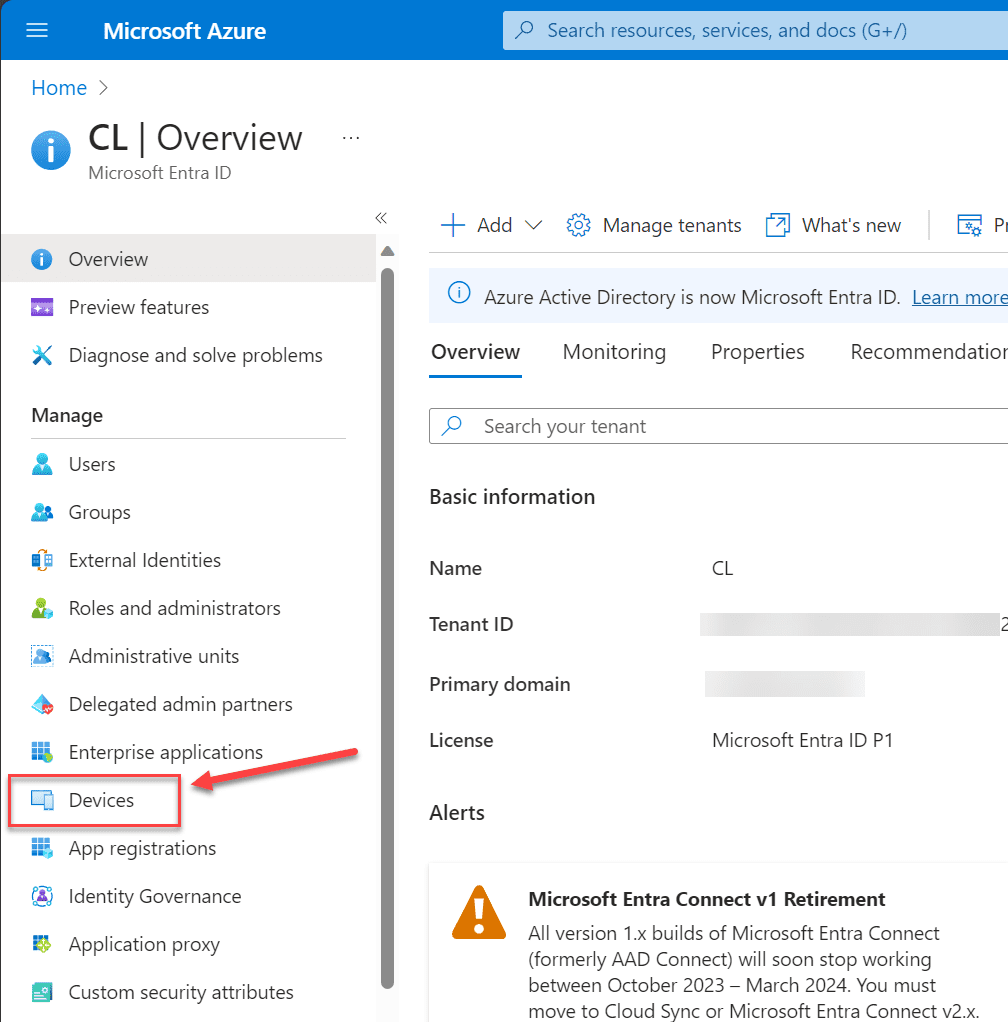Click the breadcrumb chevron after Home
The width and height of the screenshot is (1008, 1022).
(103, 88)
